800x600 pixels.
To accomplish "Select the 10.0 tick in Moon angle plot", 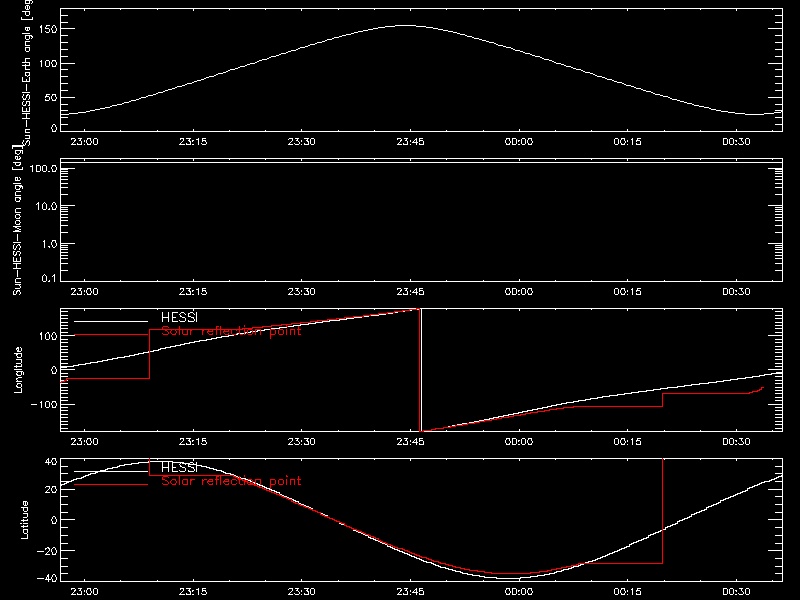I will click(x=46, y=206).
